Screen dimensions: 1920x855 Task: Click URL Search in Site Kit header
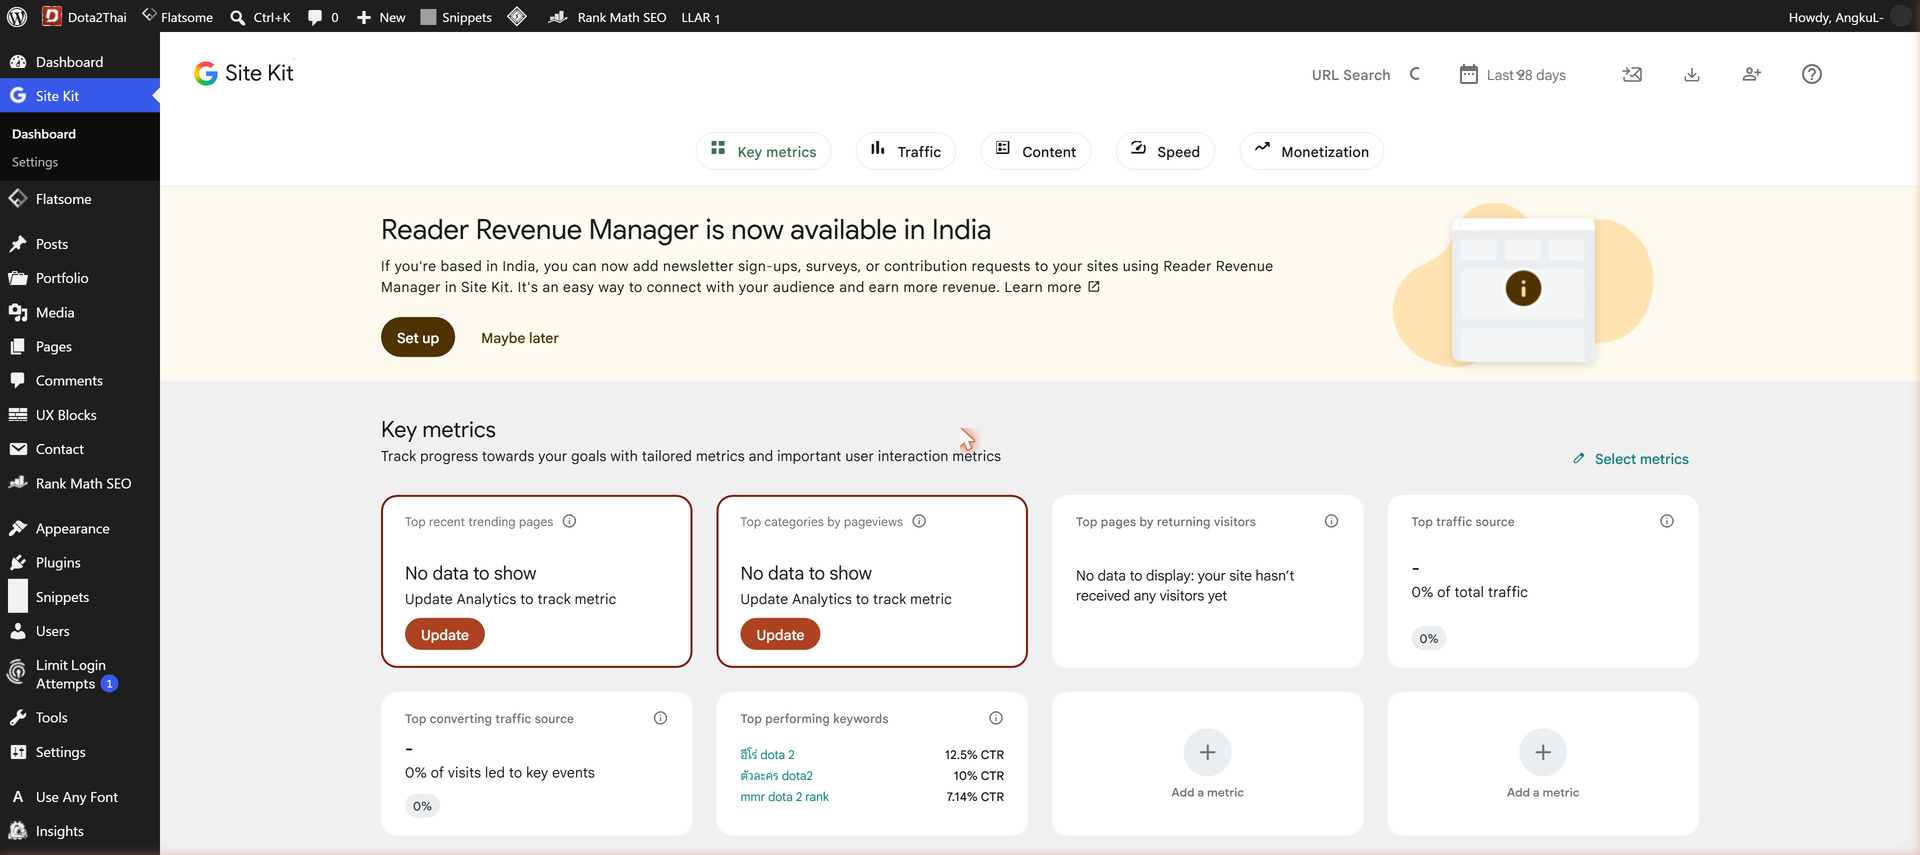1364,75
